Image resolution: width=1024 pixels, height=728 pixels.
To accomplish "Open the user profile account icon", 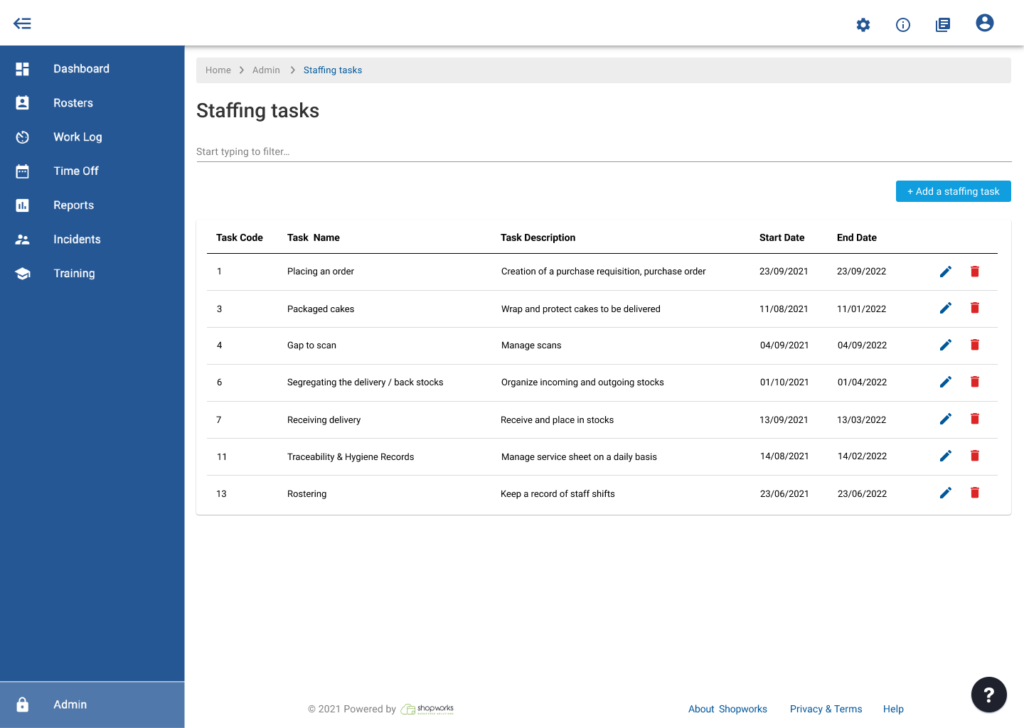I will tap(984, 23).
